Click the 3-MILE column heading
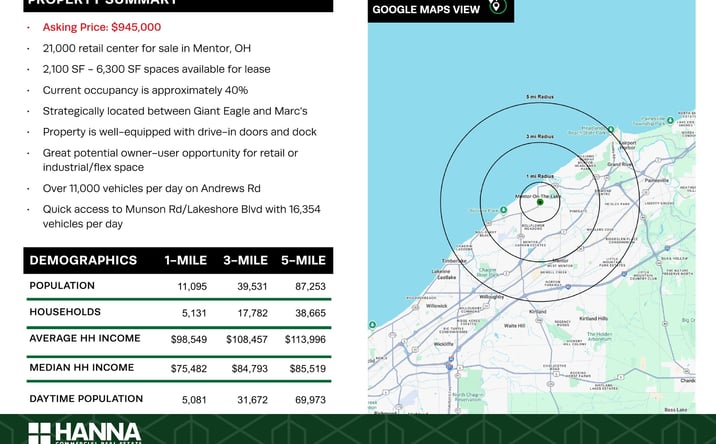The image size is (716, 444). pos(245,260)
